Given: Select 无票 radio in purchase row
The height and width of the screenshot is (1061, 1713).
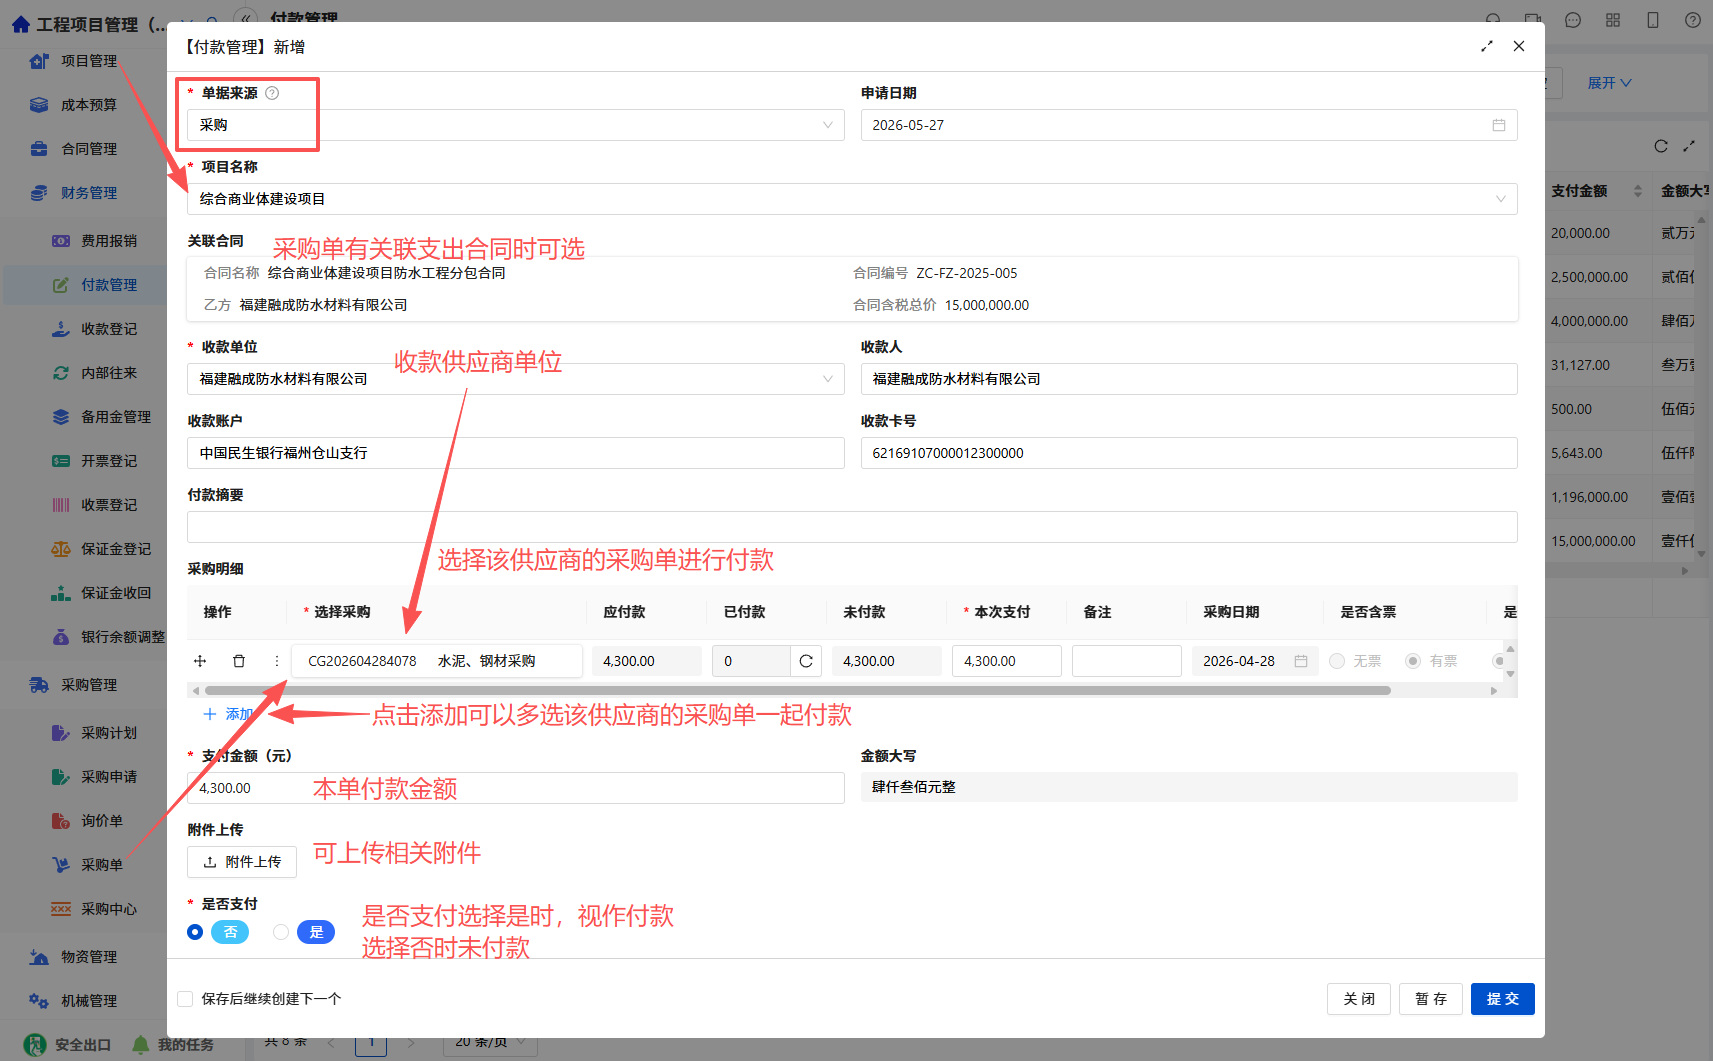Looking at the screenshot, I should pos(1337,661).
